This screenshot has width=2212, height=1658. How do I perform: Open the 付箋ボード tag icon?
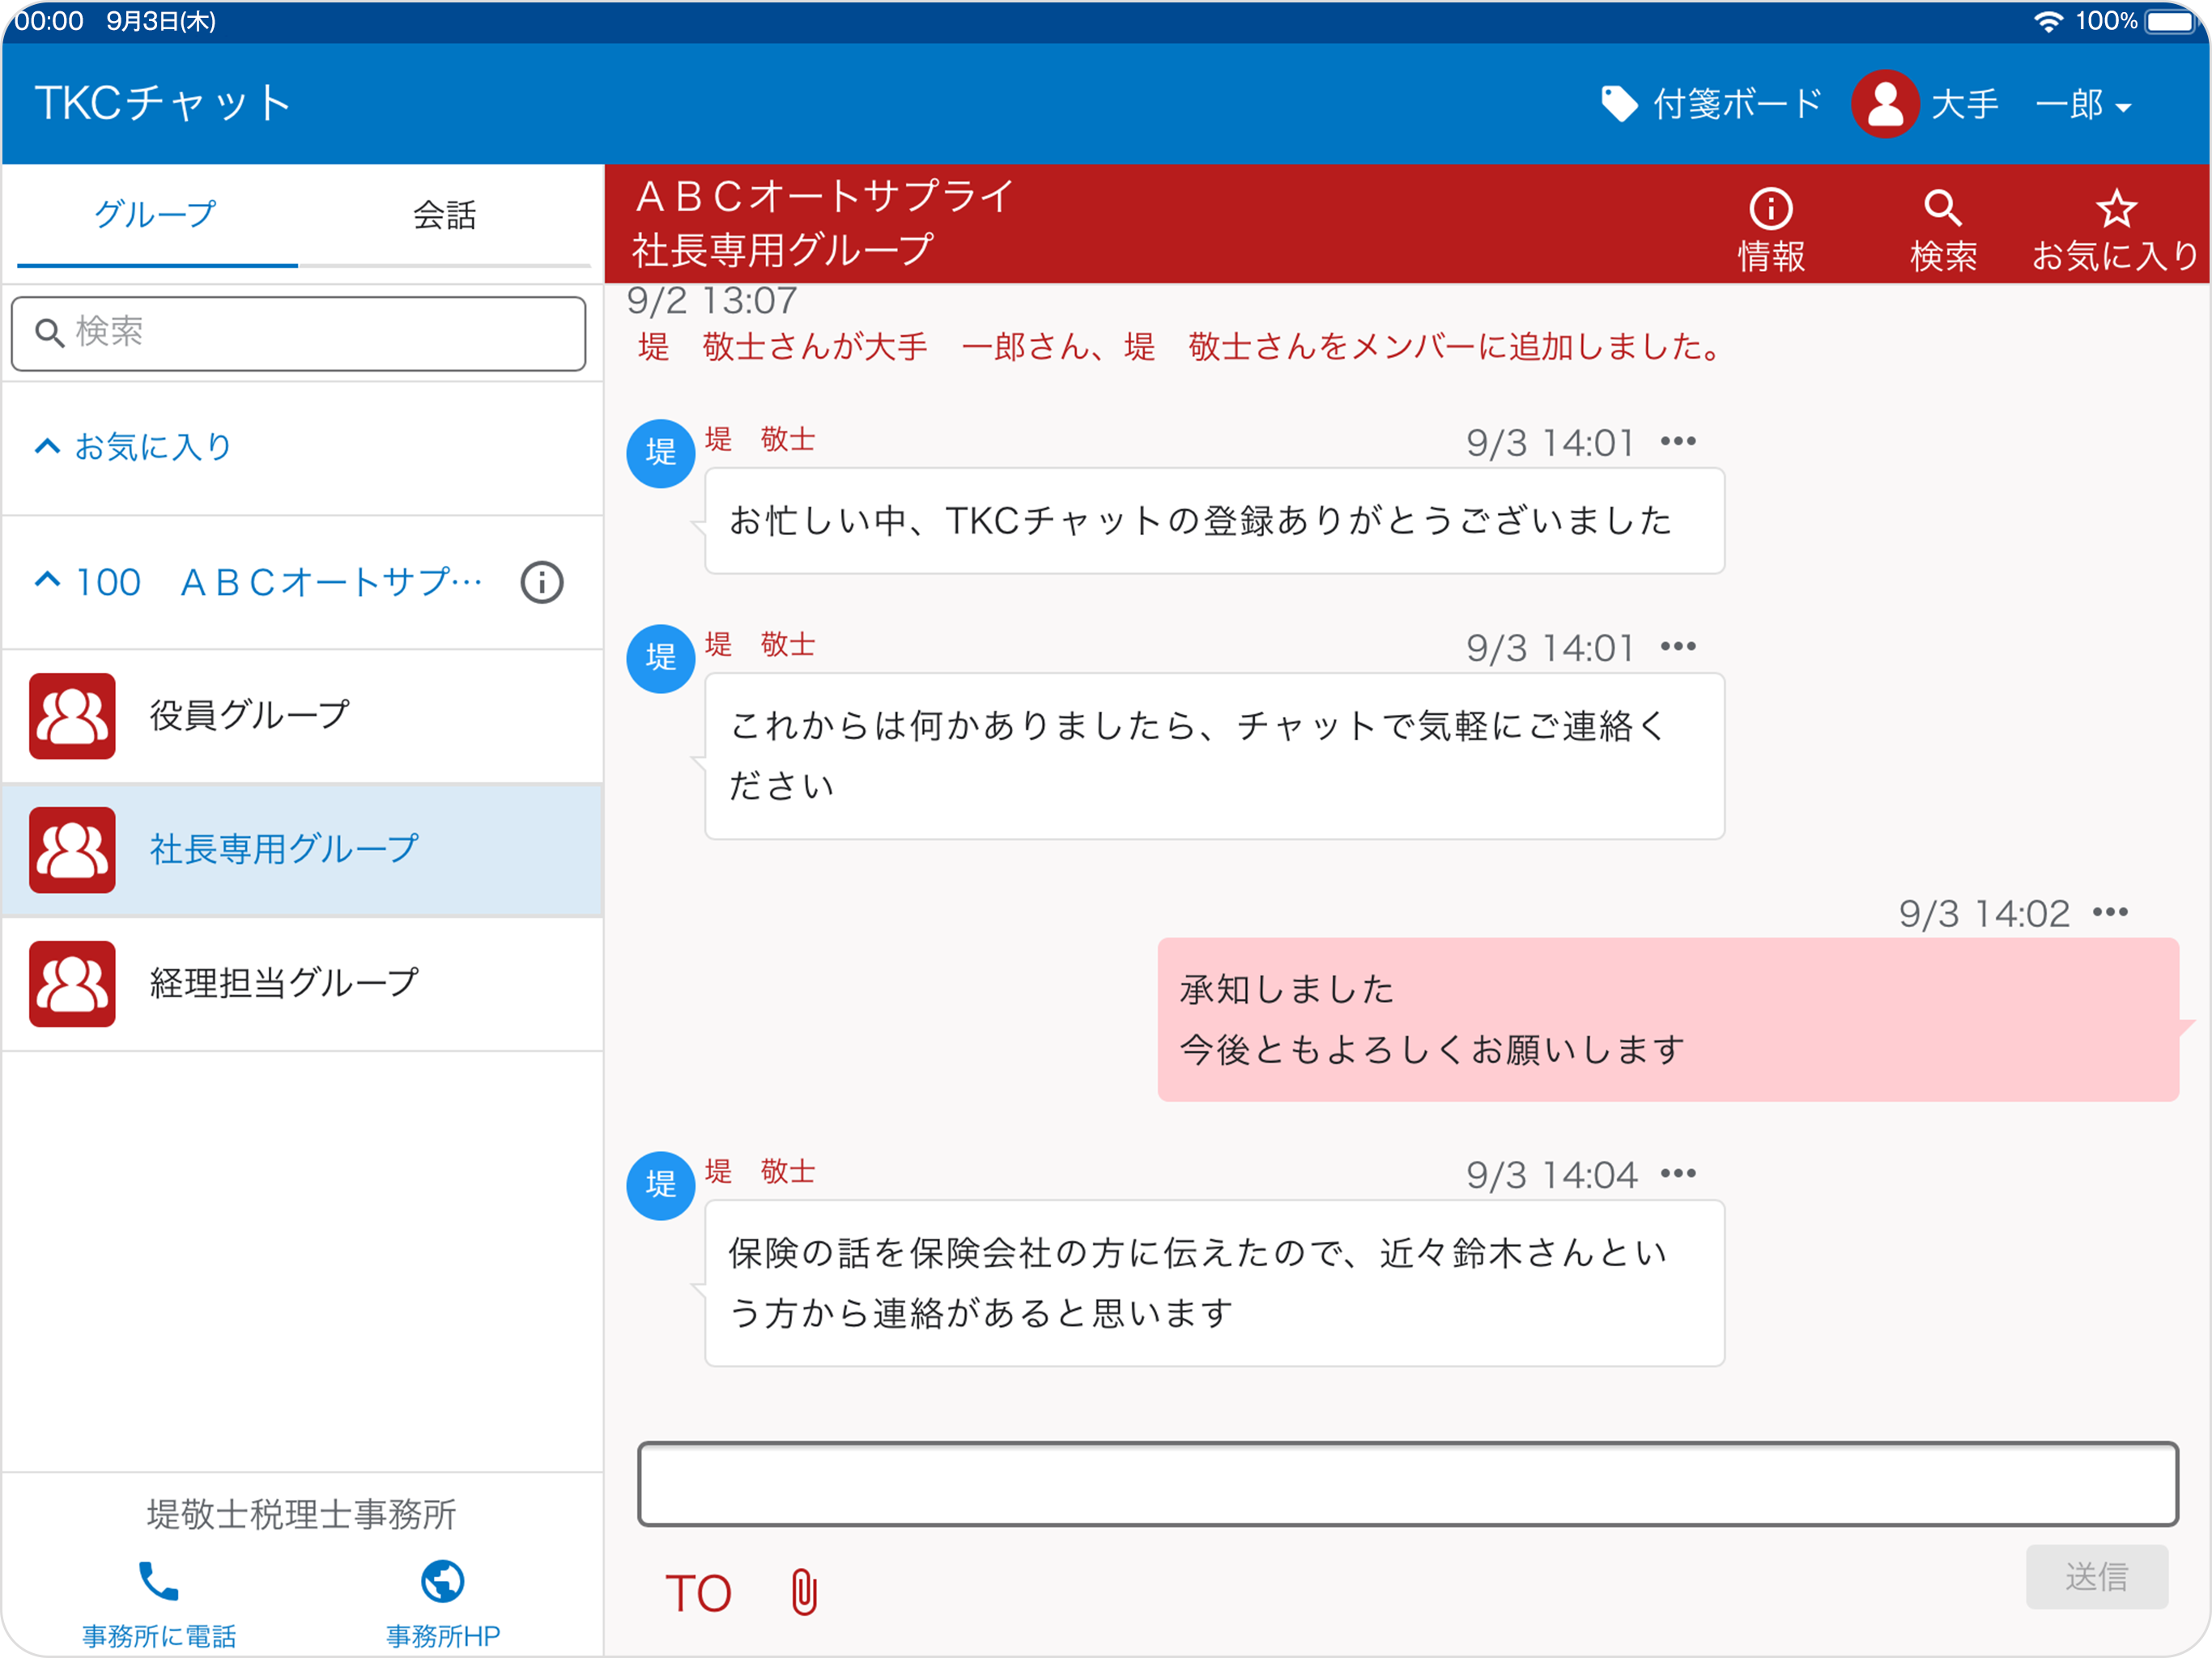point(1619,103)
